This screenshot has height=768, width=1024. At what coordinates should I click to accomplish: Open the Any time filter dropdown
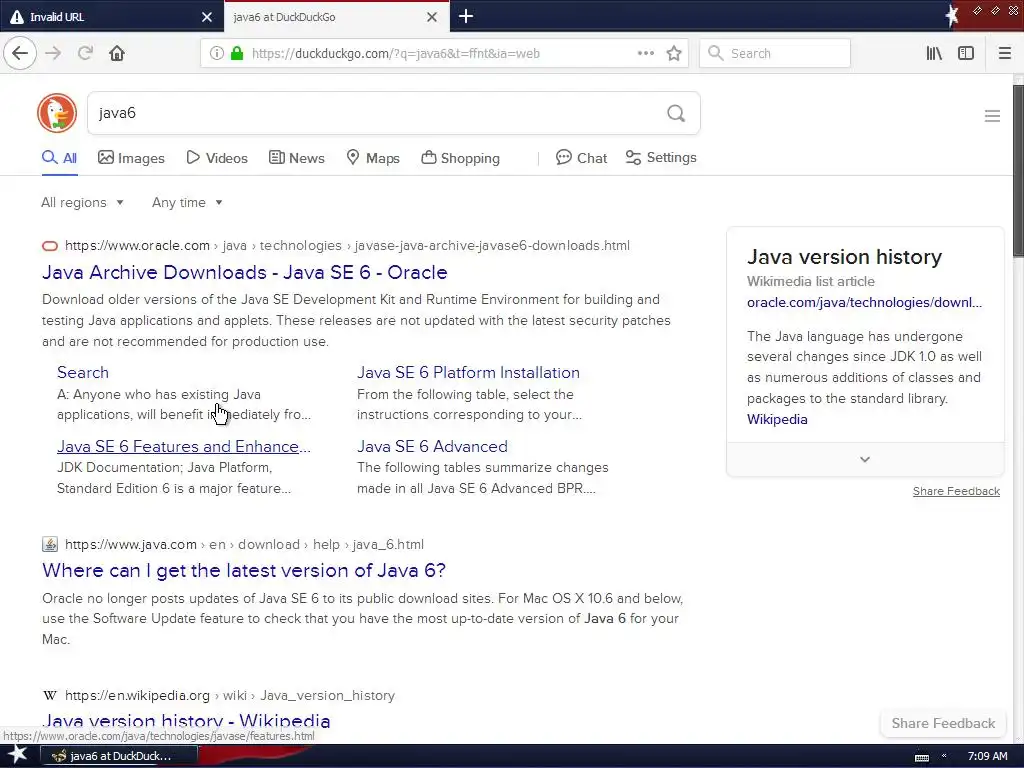coord(187,202)
